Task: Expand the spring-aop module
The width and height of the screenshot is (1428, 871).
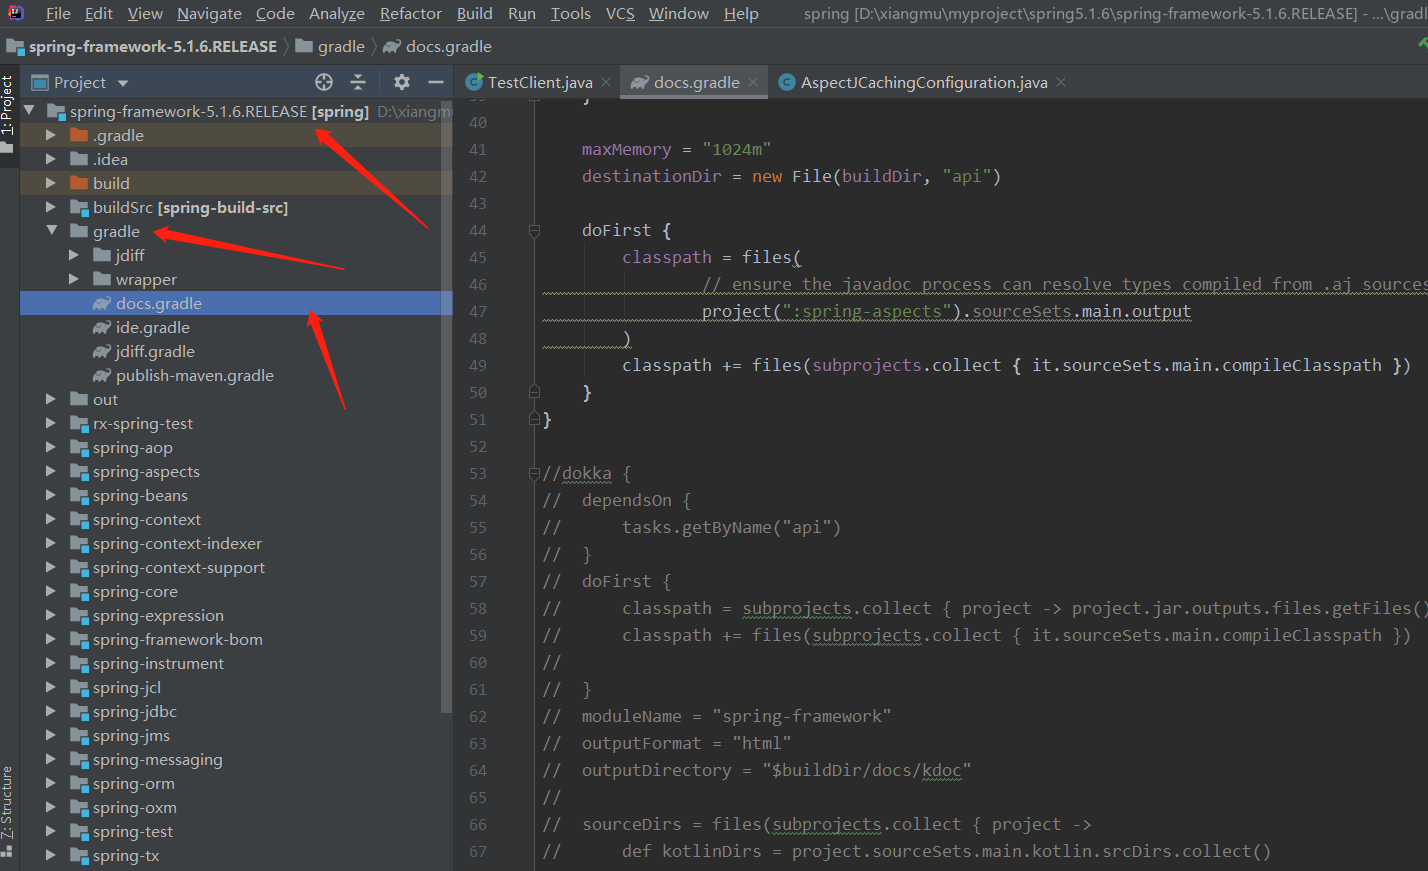Action: click(51, 447)
